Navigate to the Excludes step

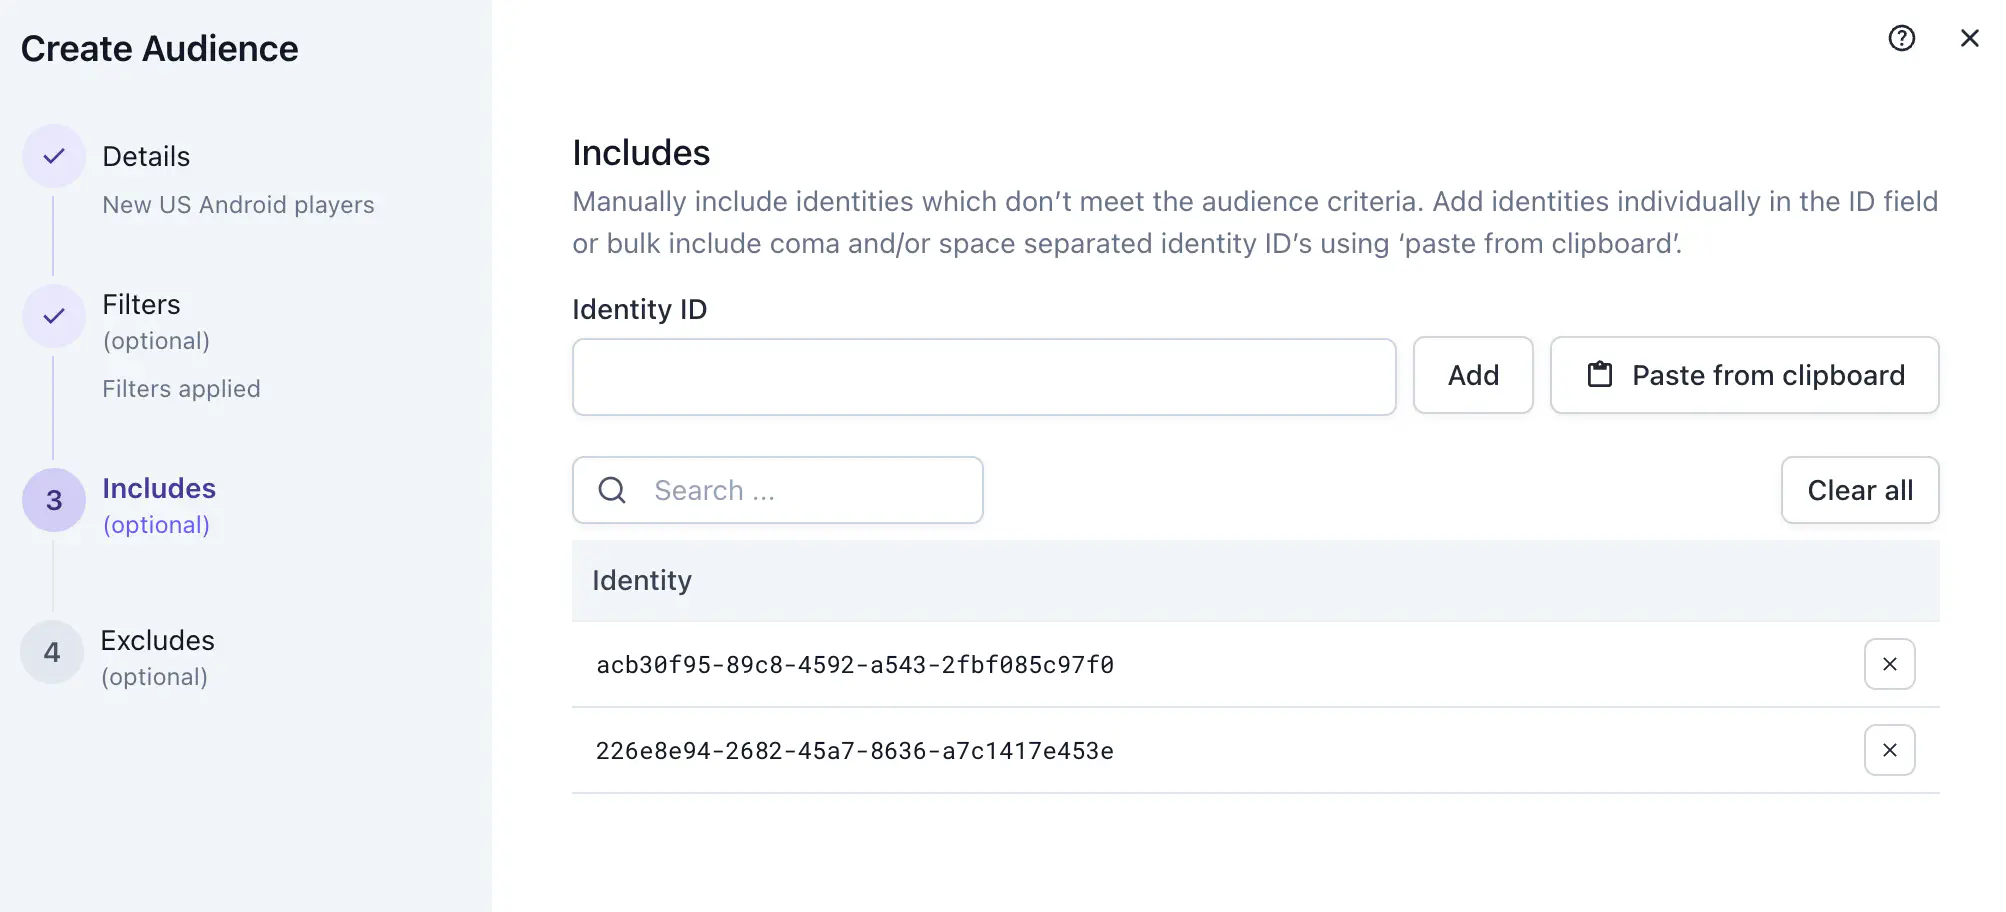pos(157,640)
